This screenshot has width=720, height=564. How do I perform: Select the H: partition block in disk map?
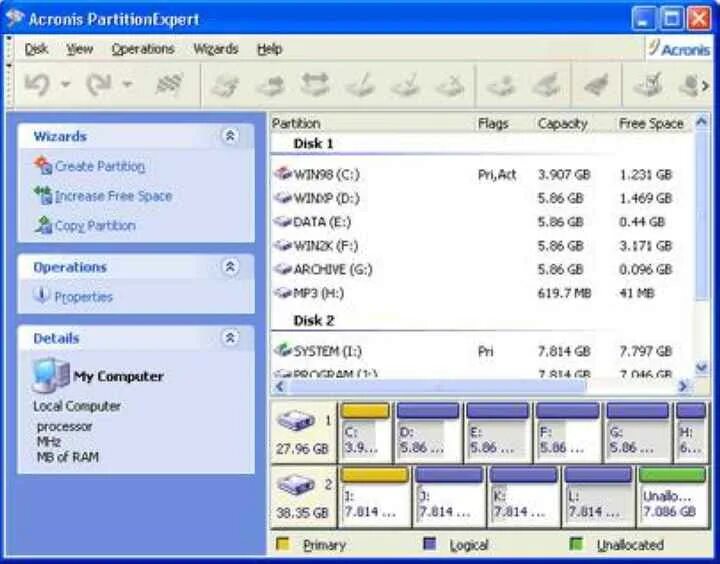tap(691, 432)
